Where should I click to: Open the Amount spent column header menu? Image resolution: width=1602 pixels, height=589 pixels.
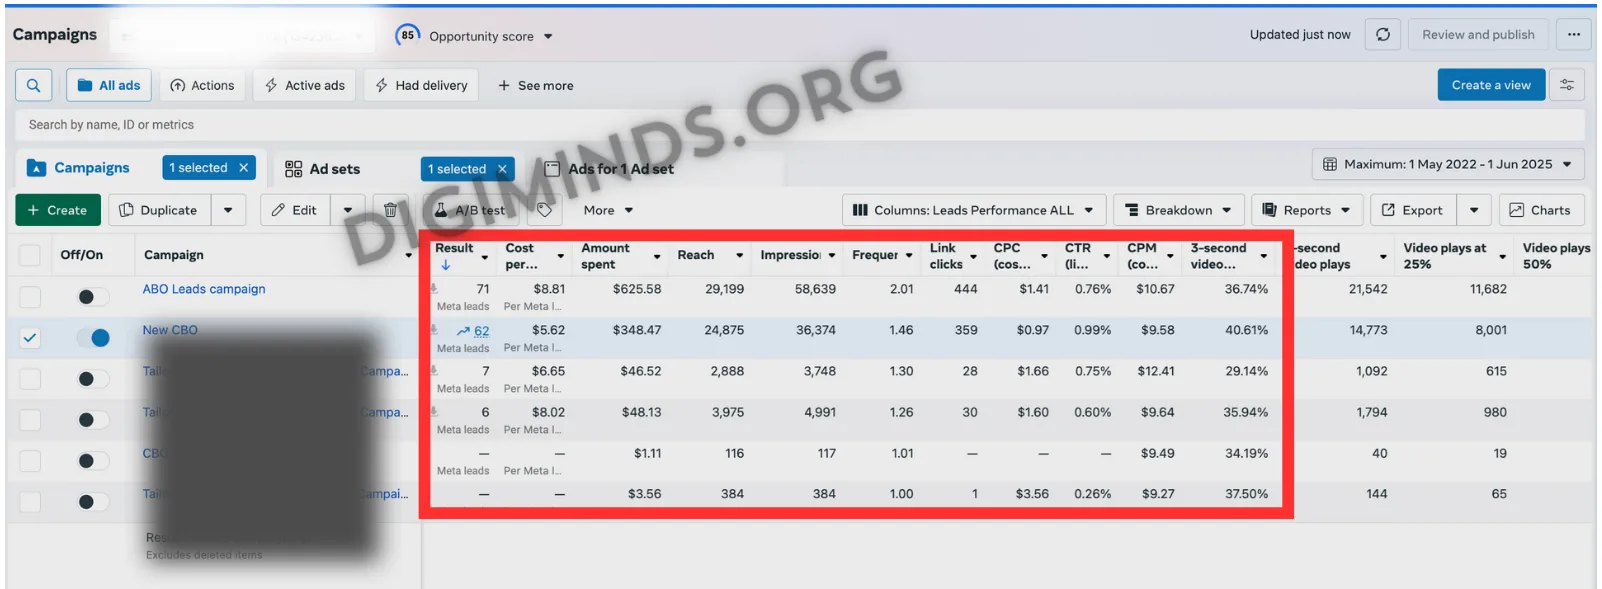(657, 257)
